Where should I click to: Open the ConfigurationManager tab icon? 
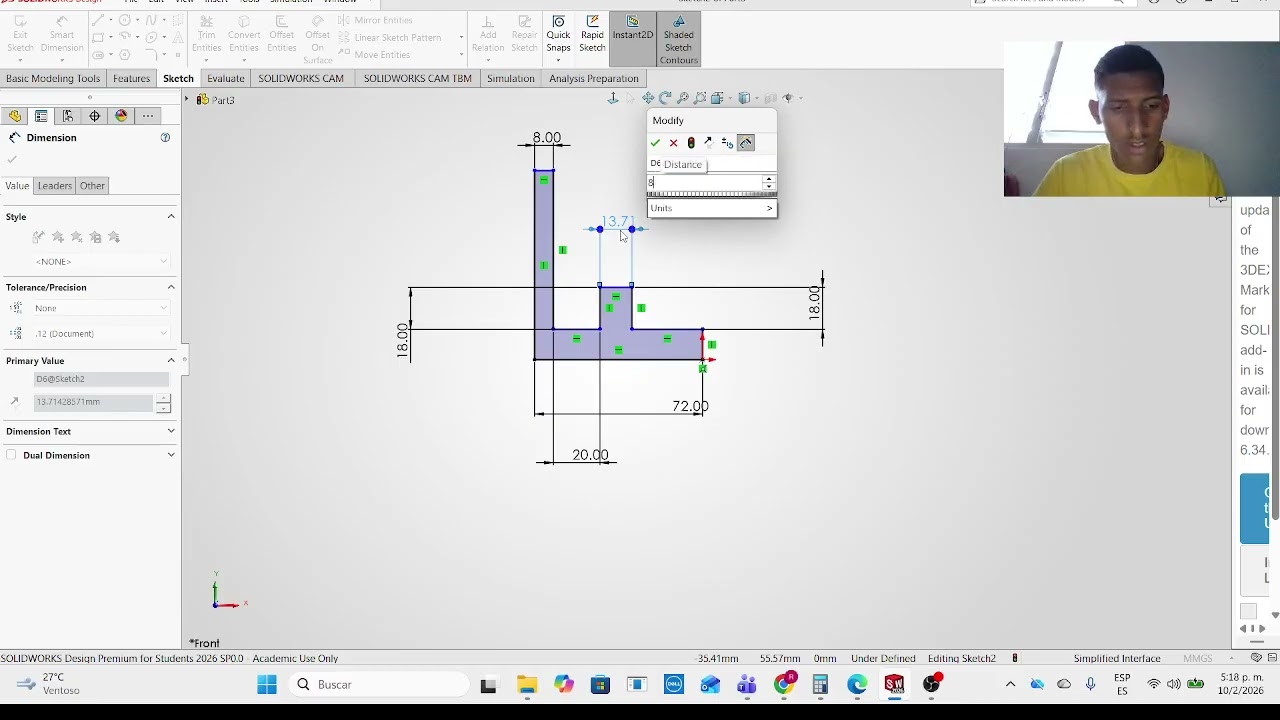[68, 116]
